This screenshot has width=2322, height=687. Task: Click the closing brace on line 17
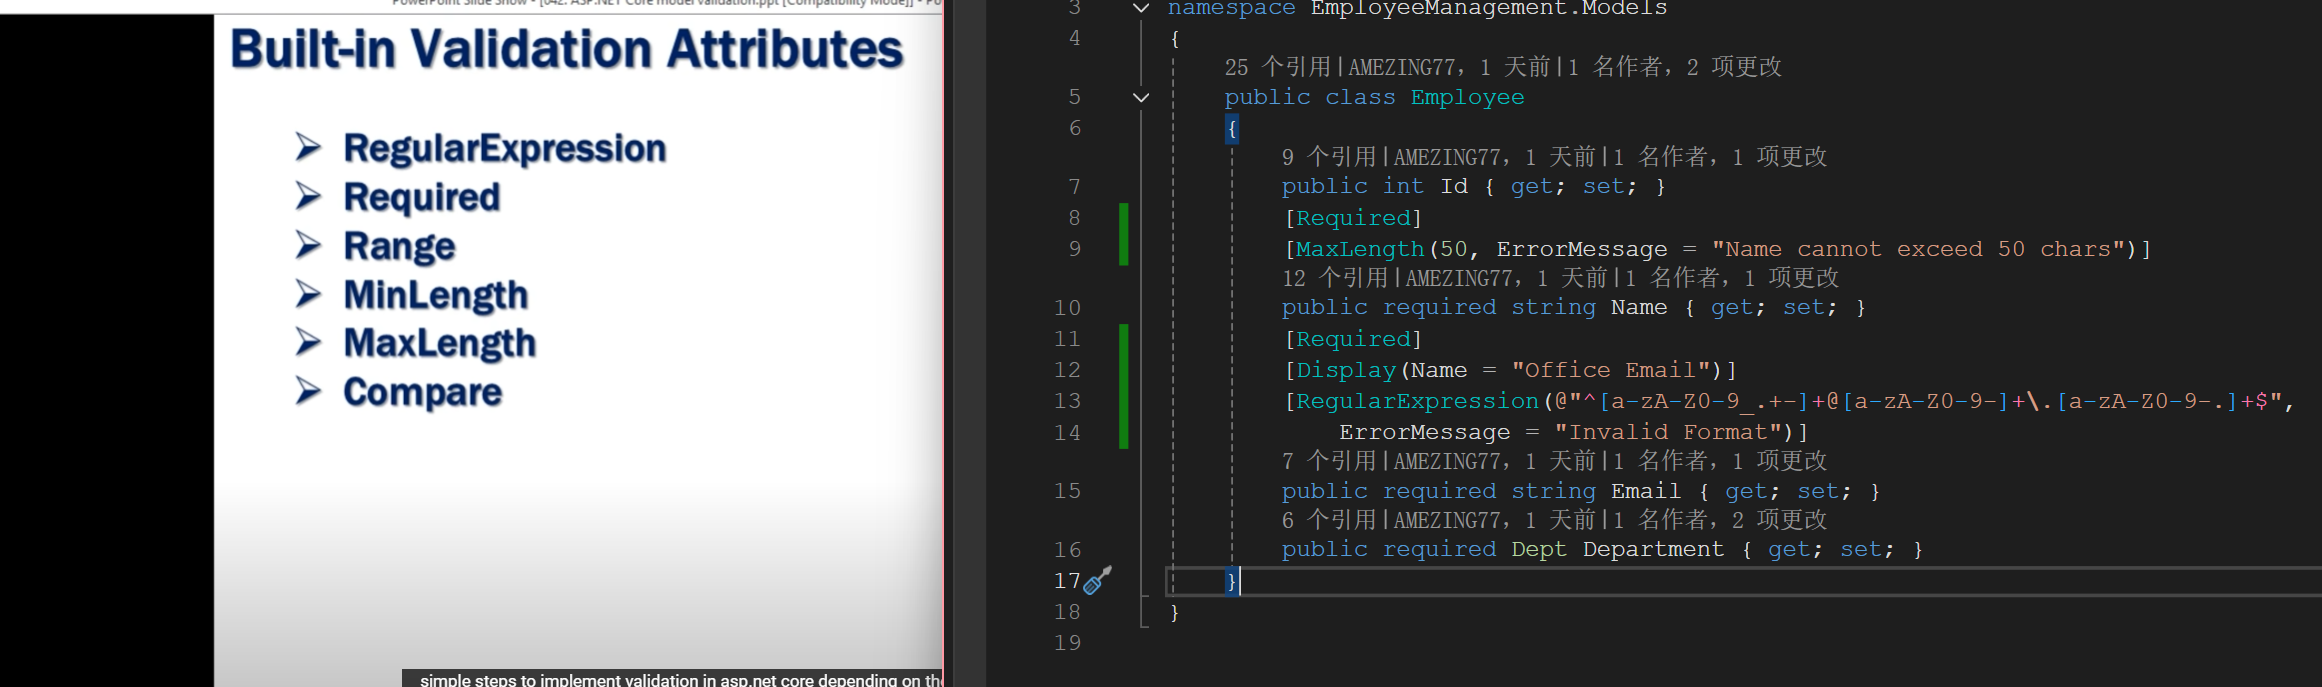point(1232,581)
